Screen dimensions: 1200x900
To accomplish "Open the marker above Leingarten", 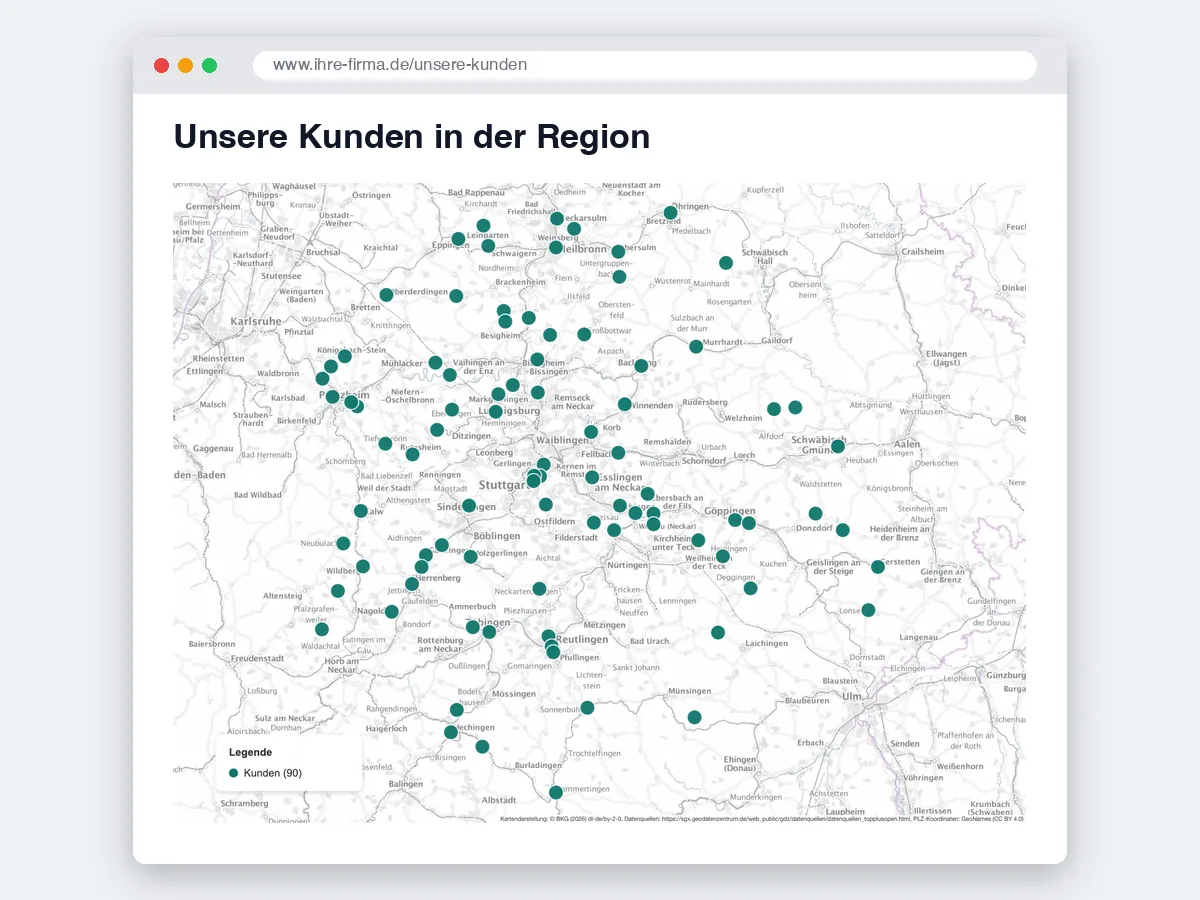I will (483, 225).
